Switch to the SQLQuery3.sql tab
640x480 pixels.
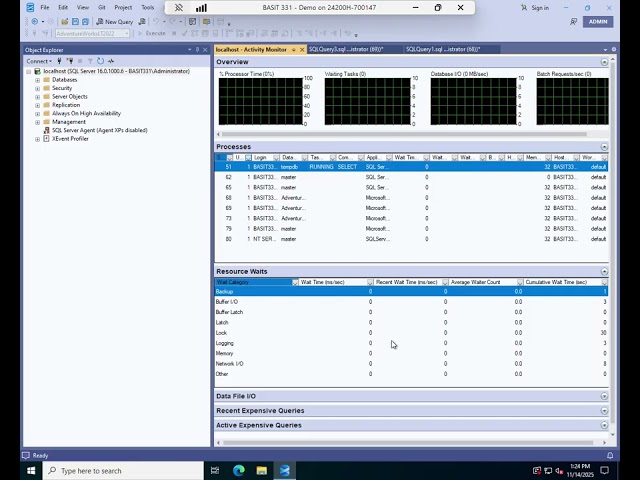click(346, 49)
